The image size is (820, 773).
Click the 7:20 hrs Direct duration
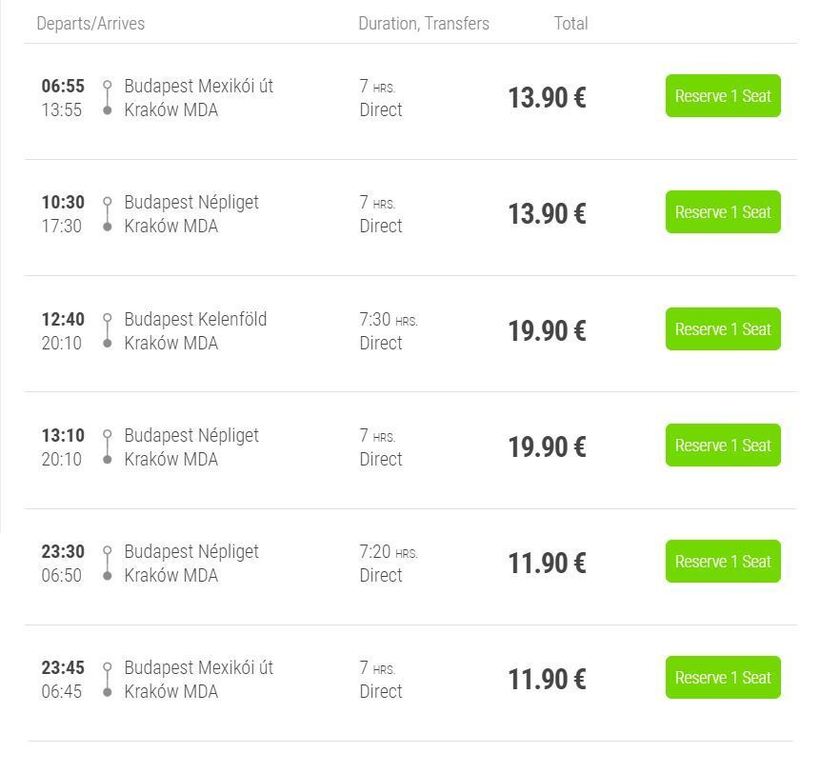pos(388,563)
